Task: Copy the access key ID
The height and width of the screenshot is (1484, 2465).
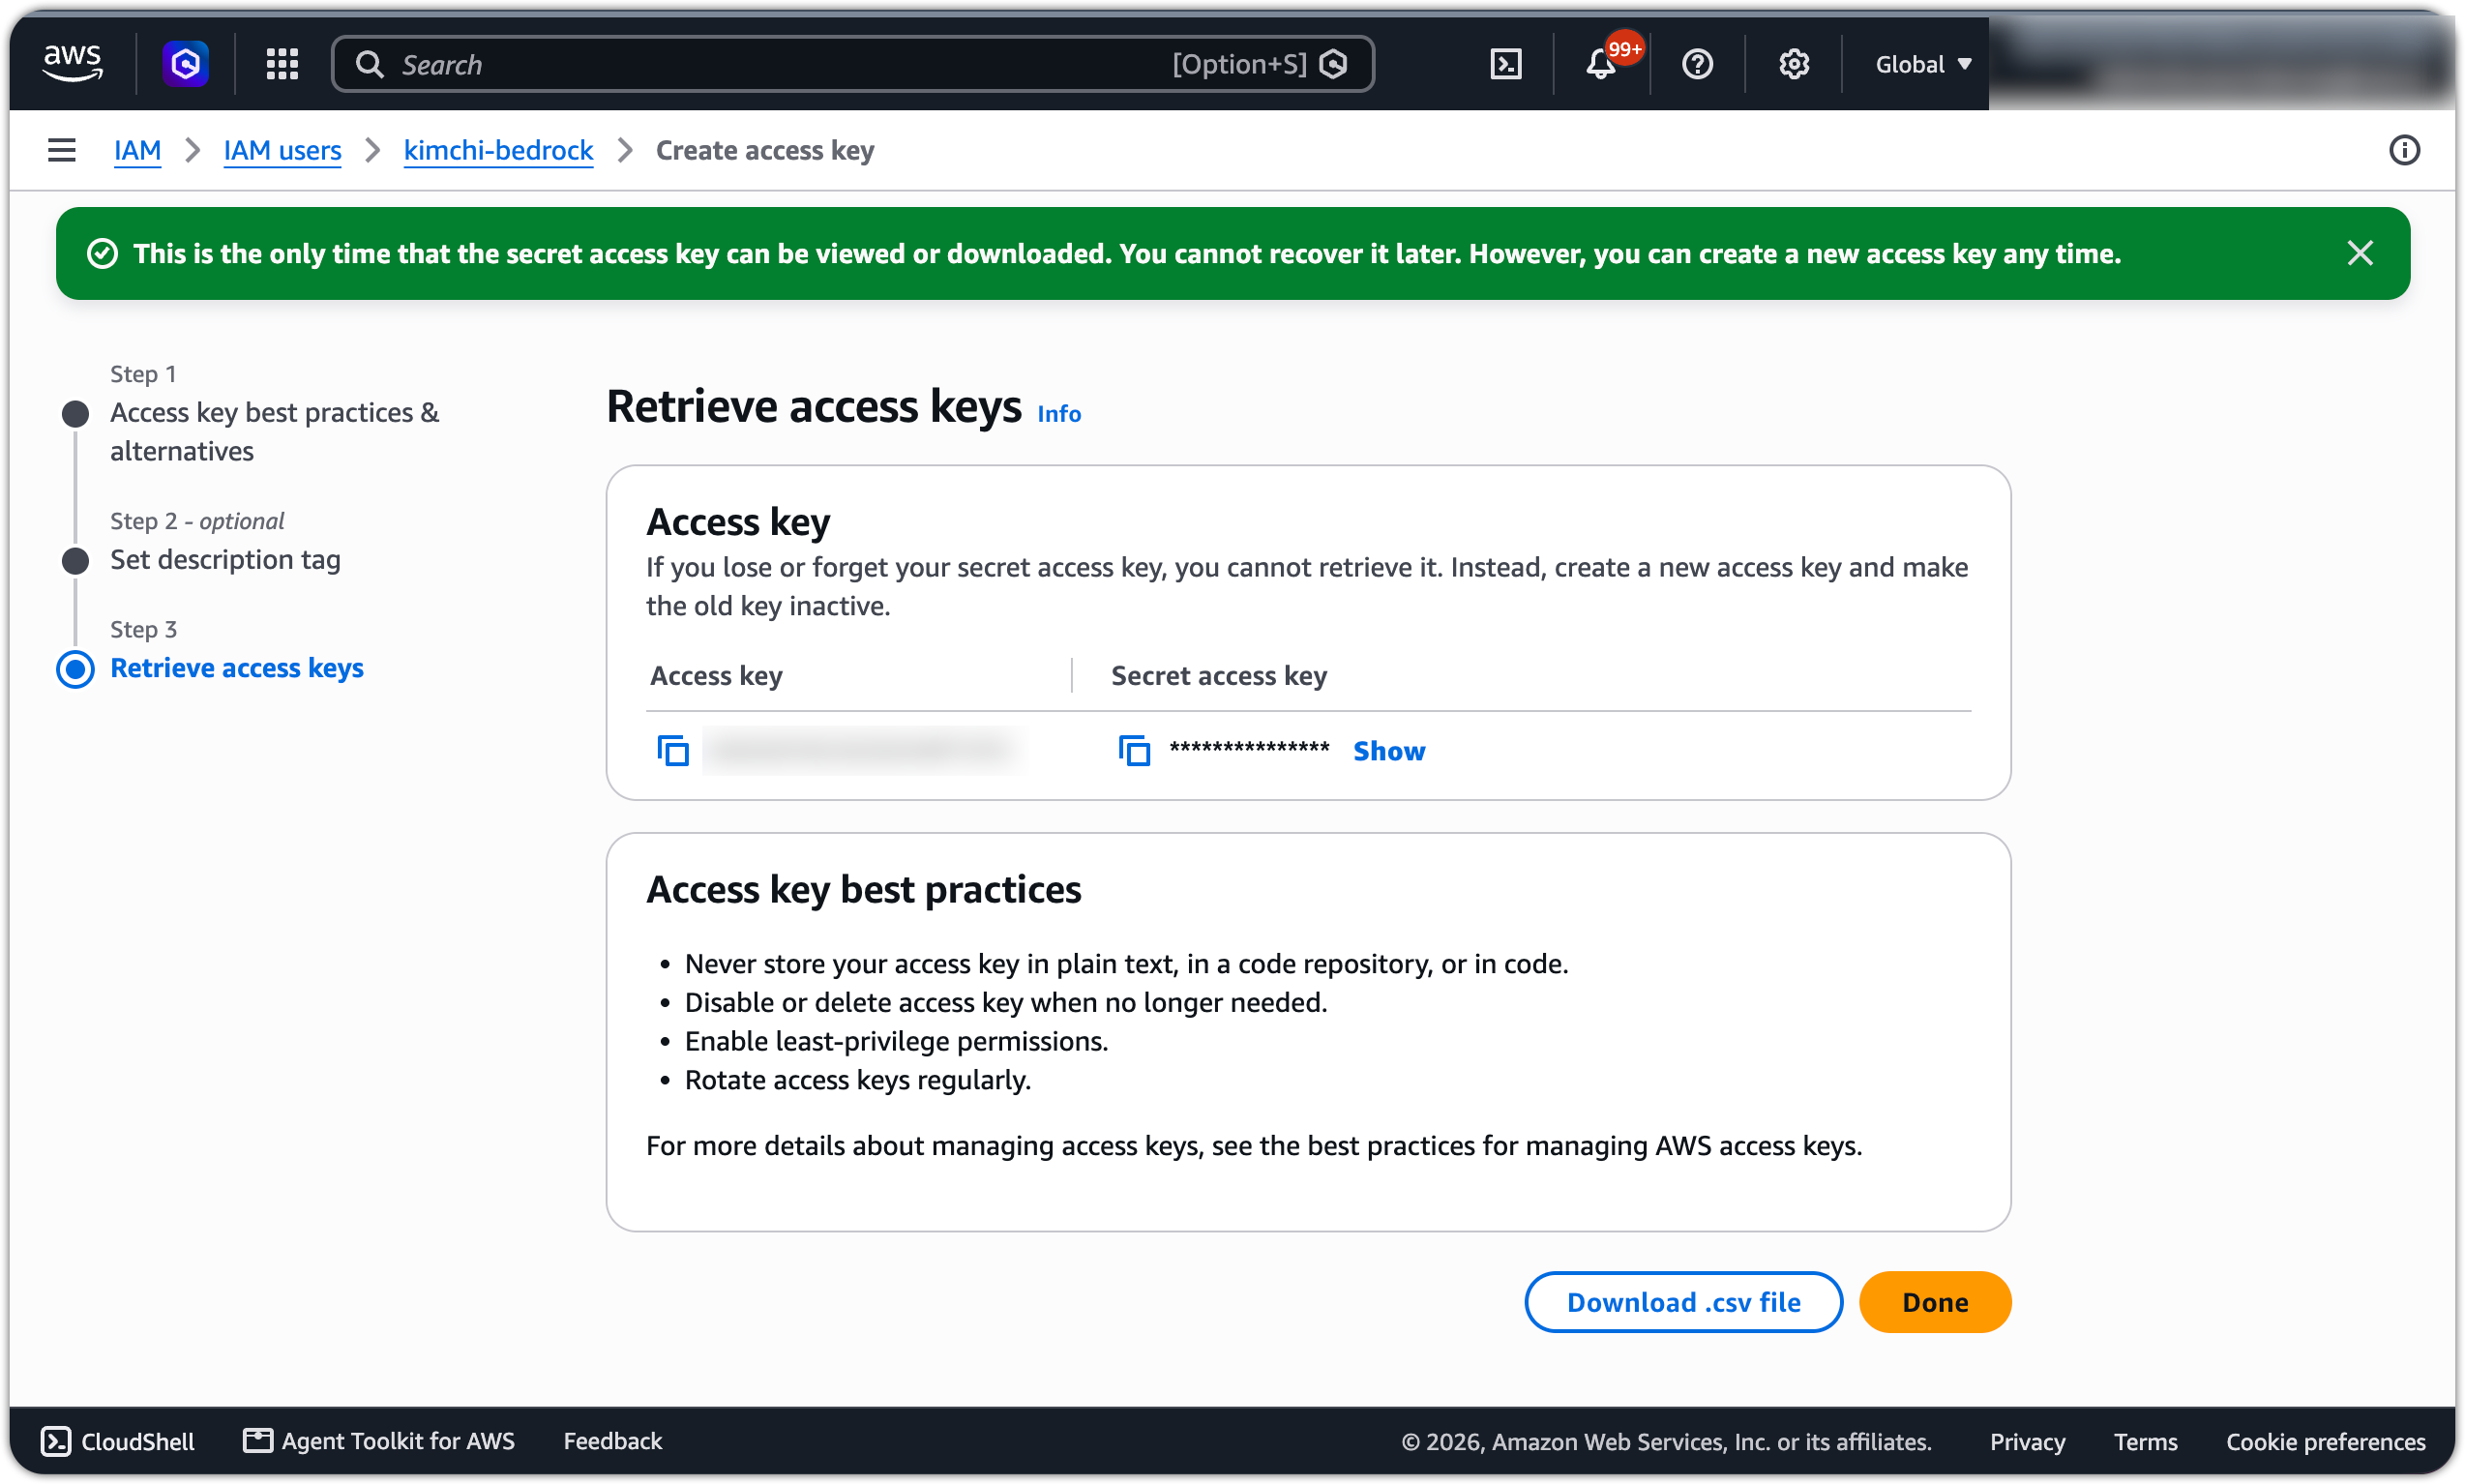Action: pos(672,750)
